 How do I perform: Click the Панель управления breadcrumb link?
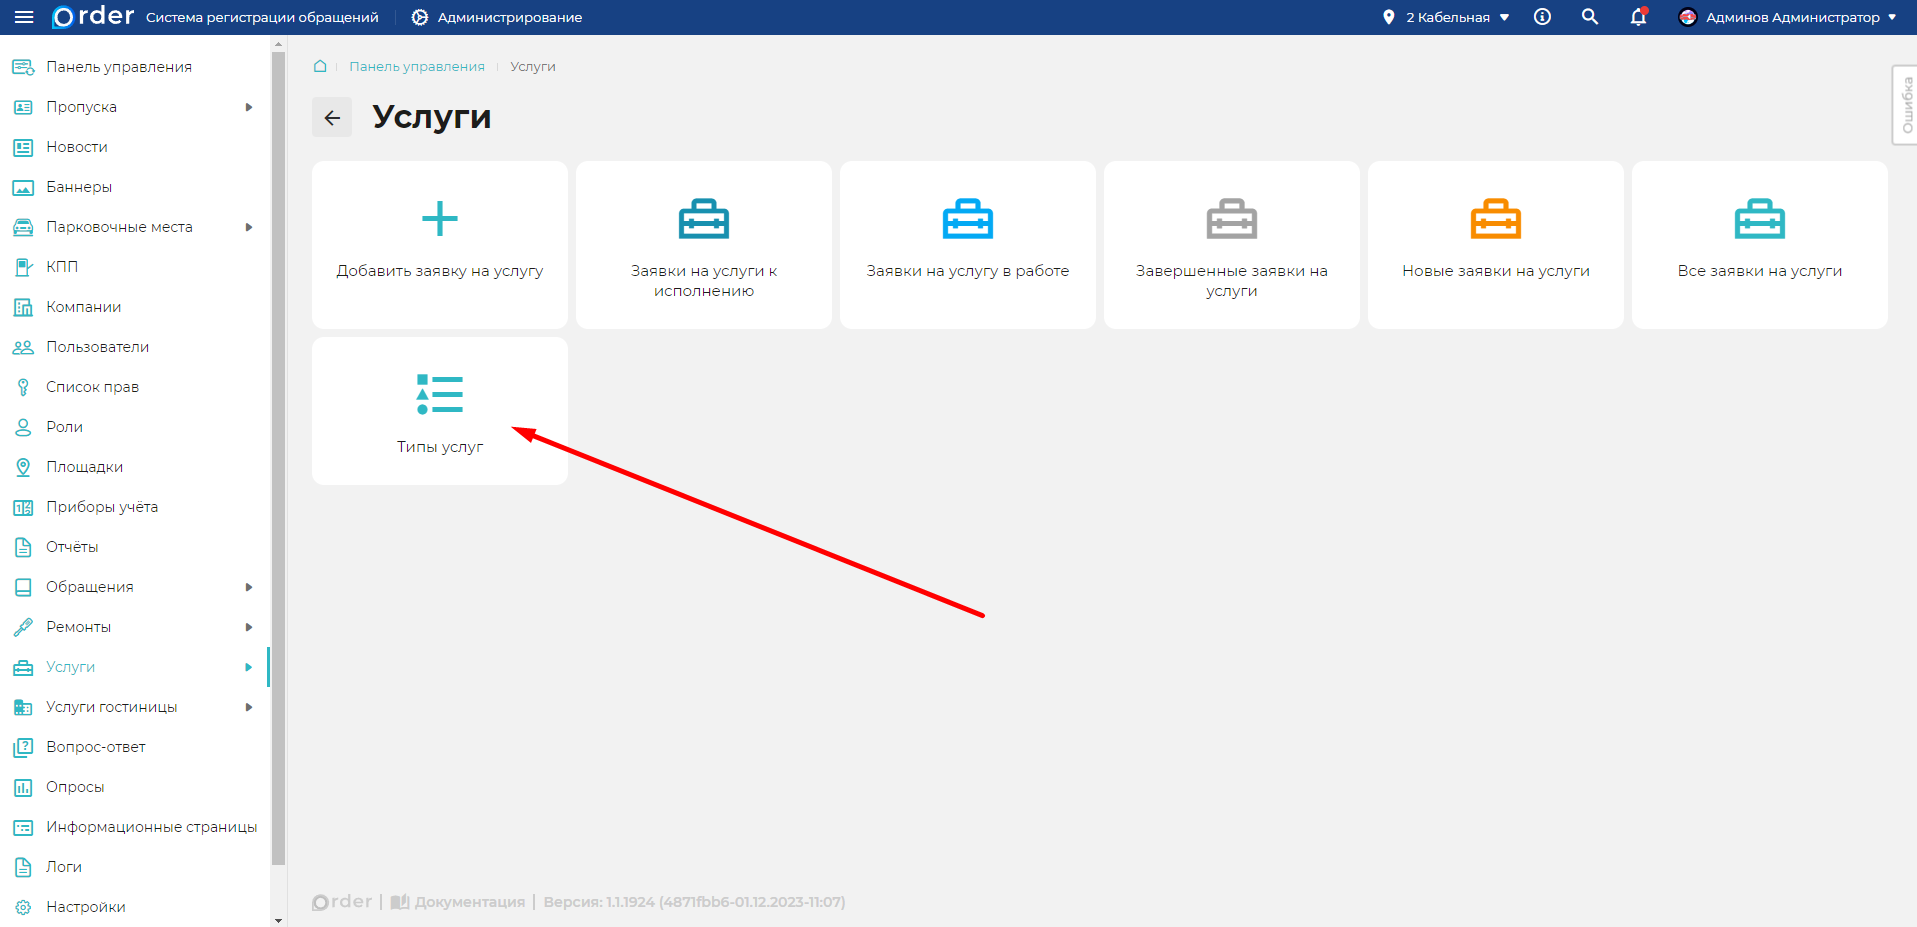coord(416,66)
